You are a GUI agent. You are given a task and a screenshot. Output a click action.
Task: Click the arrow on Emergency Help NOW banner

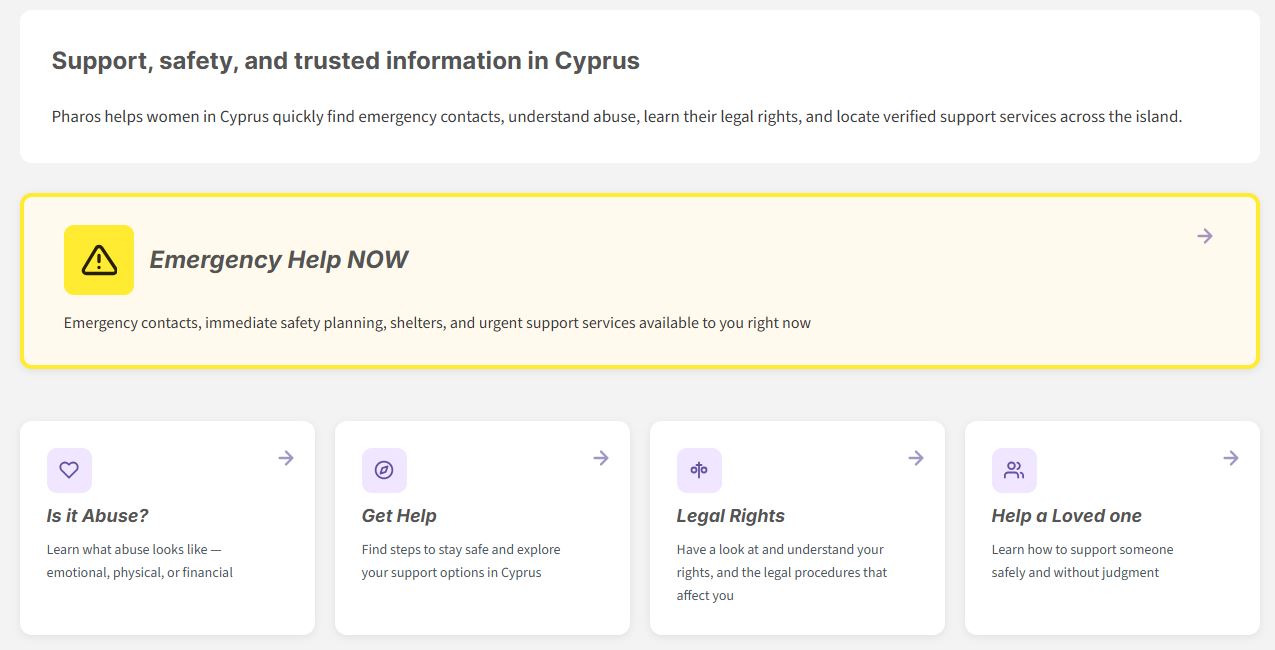(1205, 236)
